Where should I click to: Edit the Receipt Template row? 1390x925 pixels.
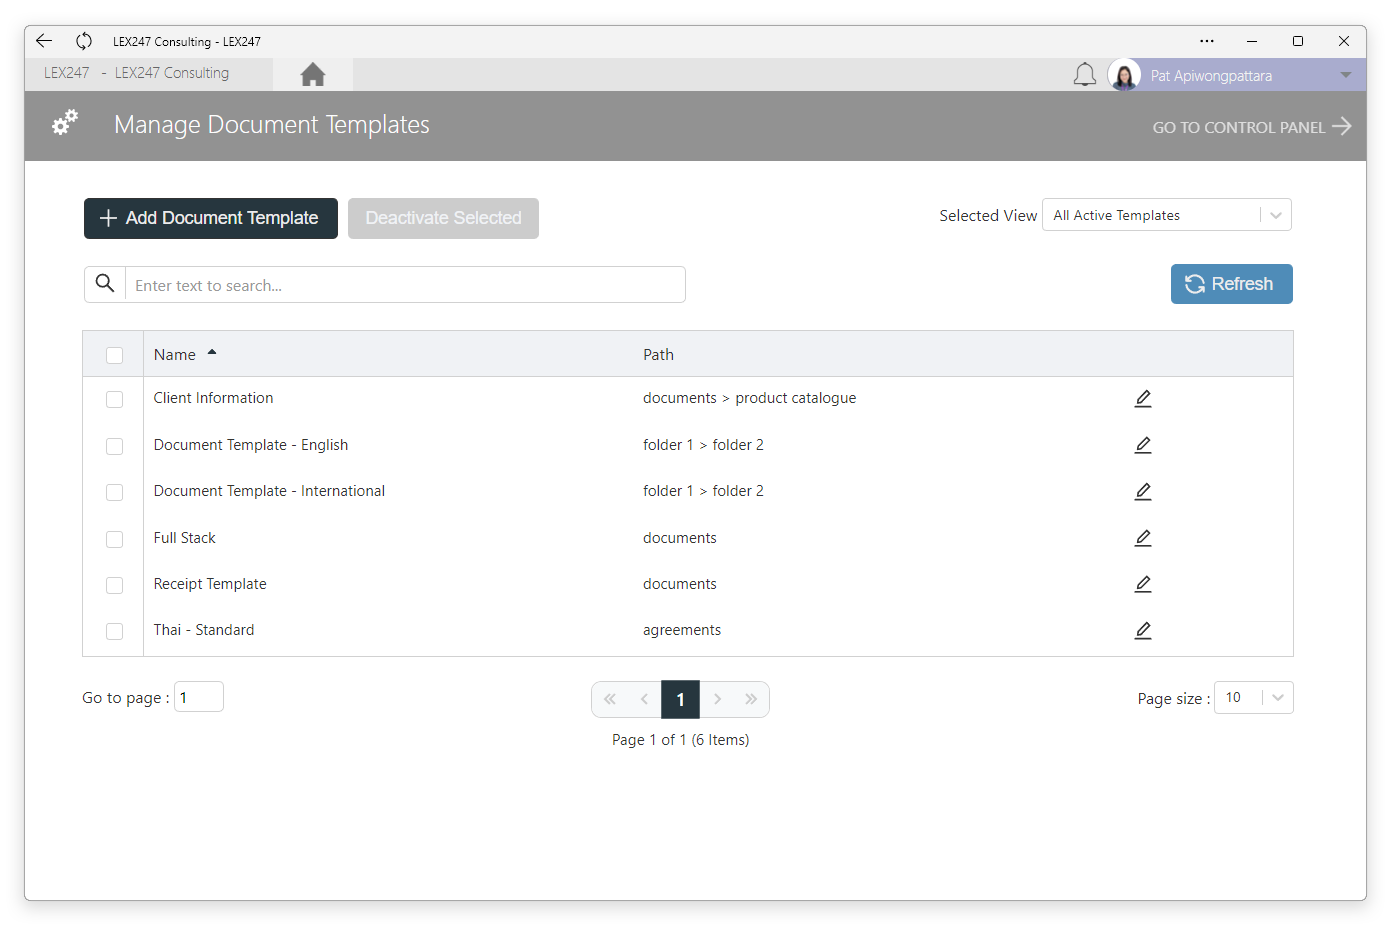tap(1143, 584)
